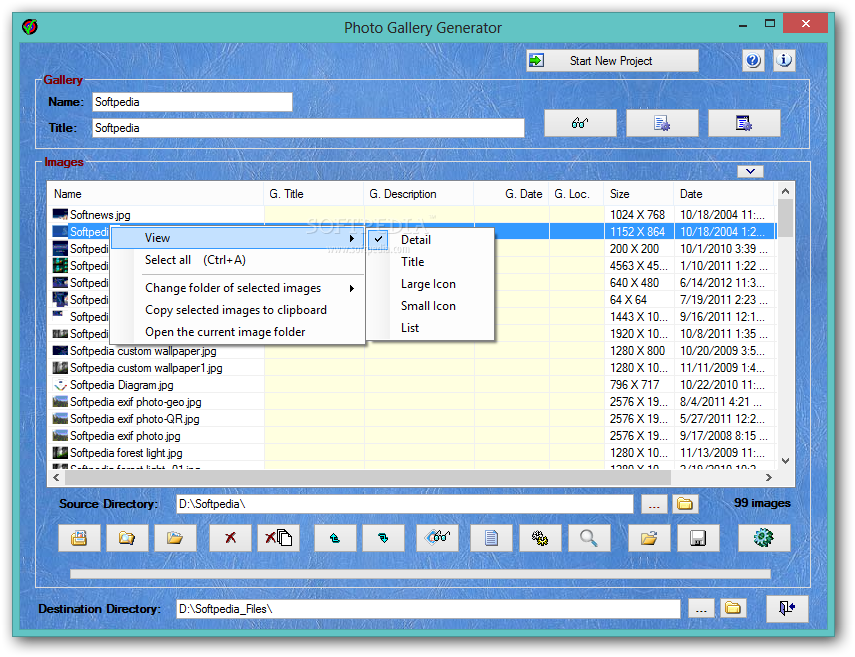Click the browse '...' button for Destination Directory

click(x=702, y=608)
